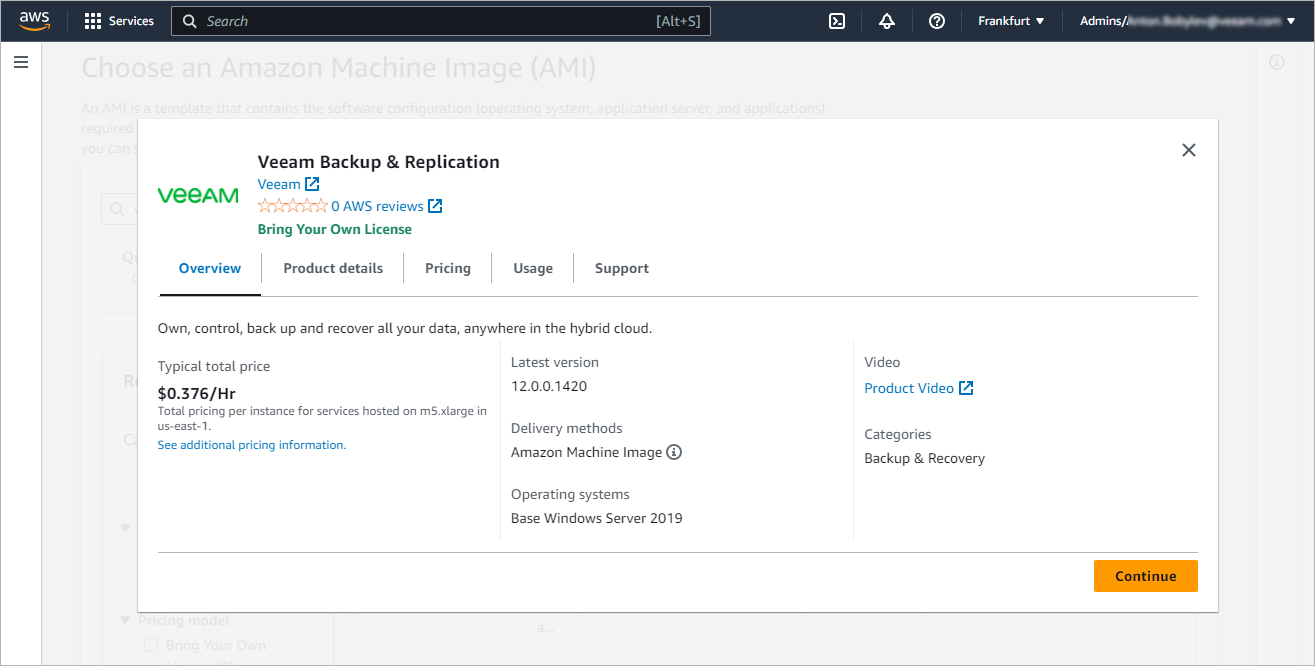Screen dimensions: 1315x666
Task: Collapse the Pricing model section in background
Action: click(125, 620)
